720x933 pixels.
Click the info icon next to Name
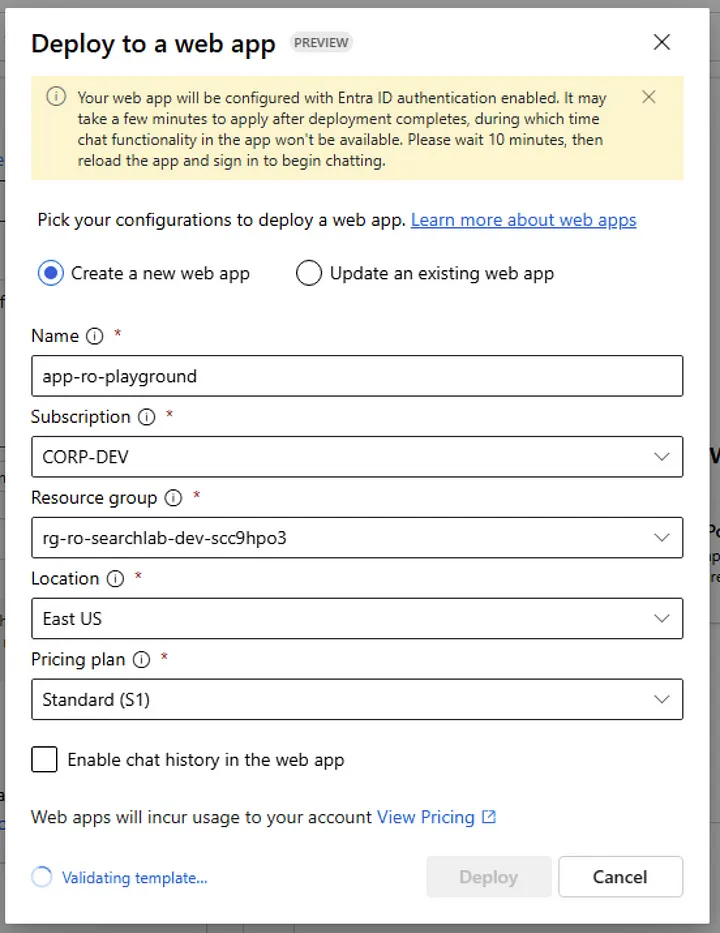pyautogui.click(x=94, y=336)
